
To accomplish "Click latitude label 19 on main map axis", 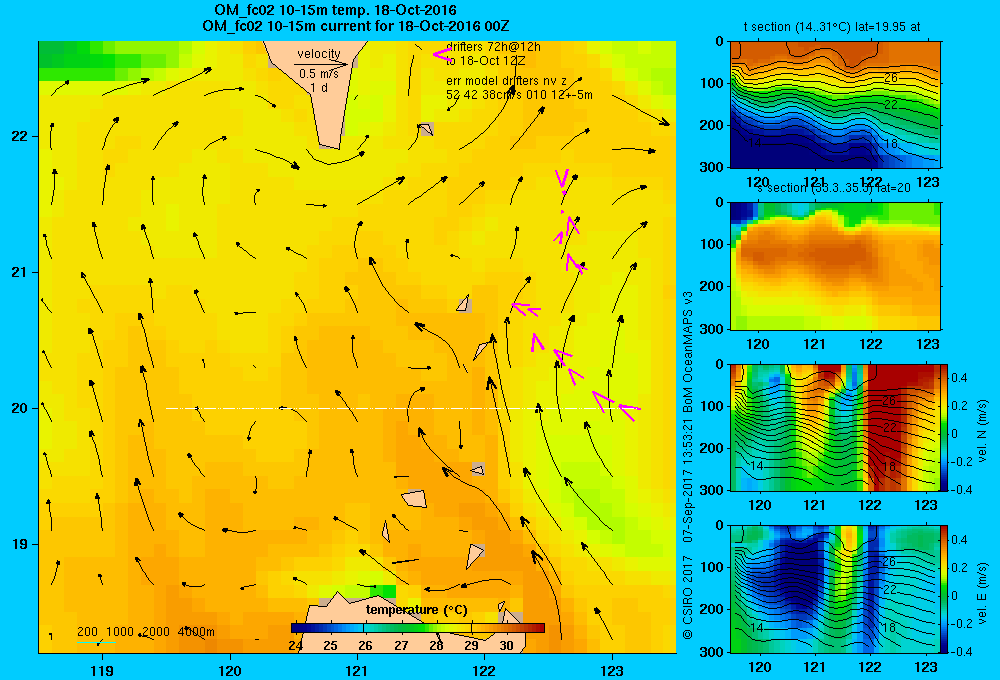I will (19, 544).
